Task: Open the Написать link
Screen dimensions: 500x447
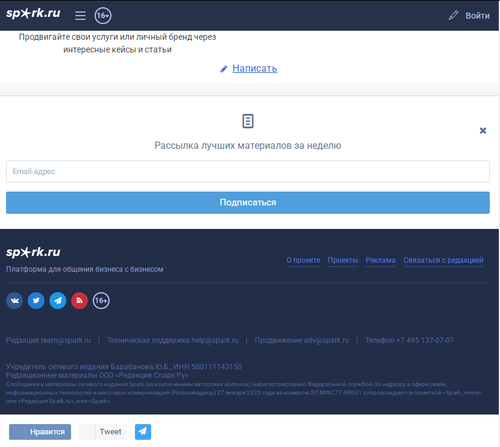Action: (x=255, y=68)
